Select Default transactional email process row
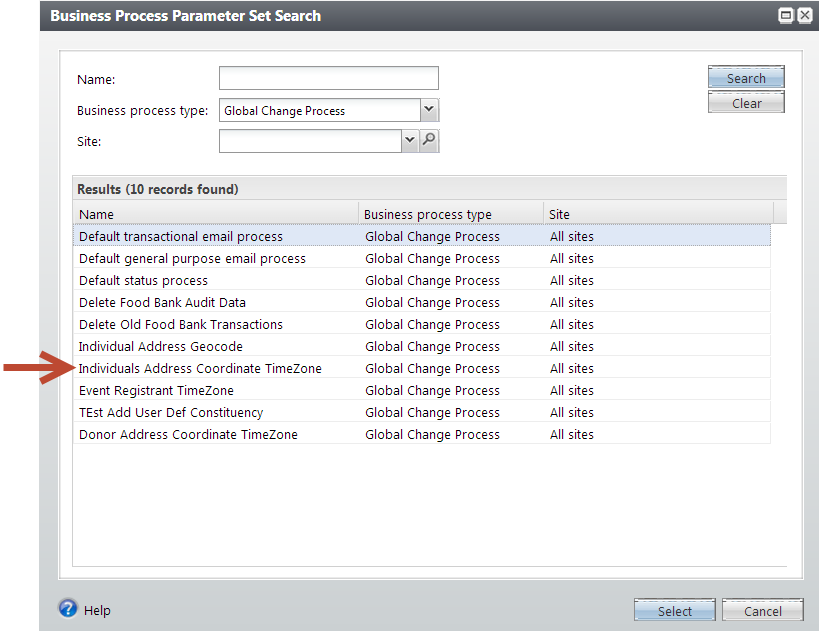The width and height of the screenshot is (819, 631). [181, 237]
